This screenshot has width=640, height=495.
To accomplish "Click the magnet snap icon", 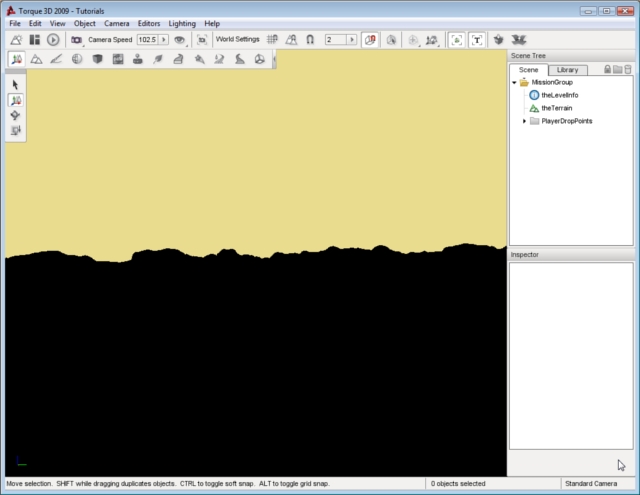I will click(x=310, y=39).
